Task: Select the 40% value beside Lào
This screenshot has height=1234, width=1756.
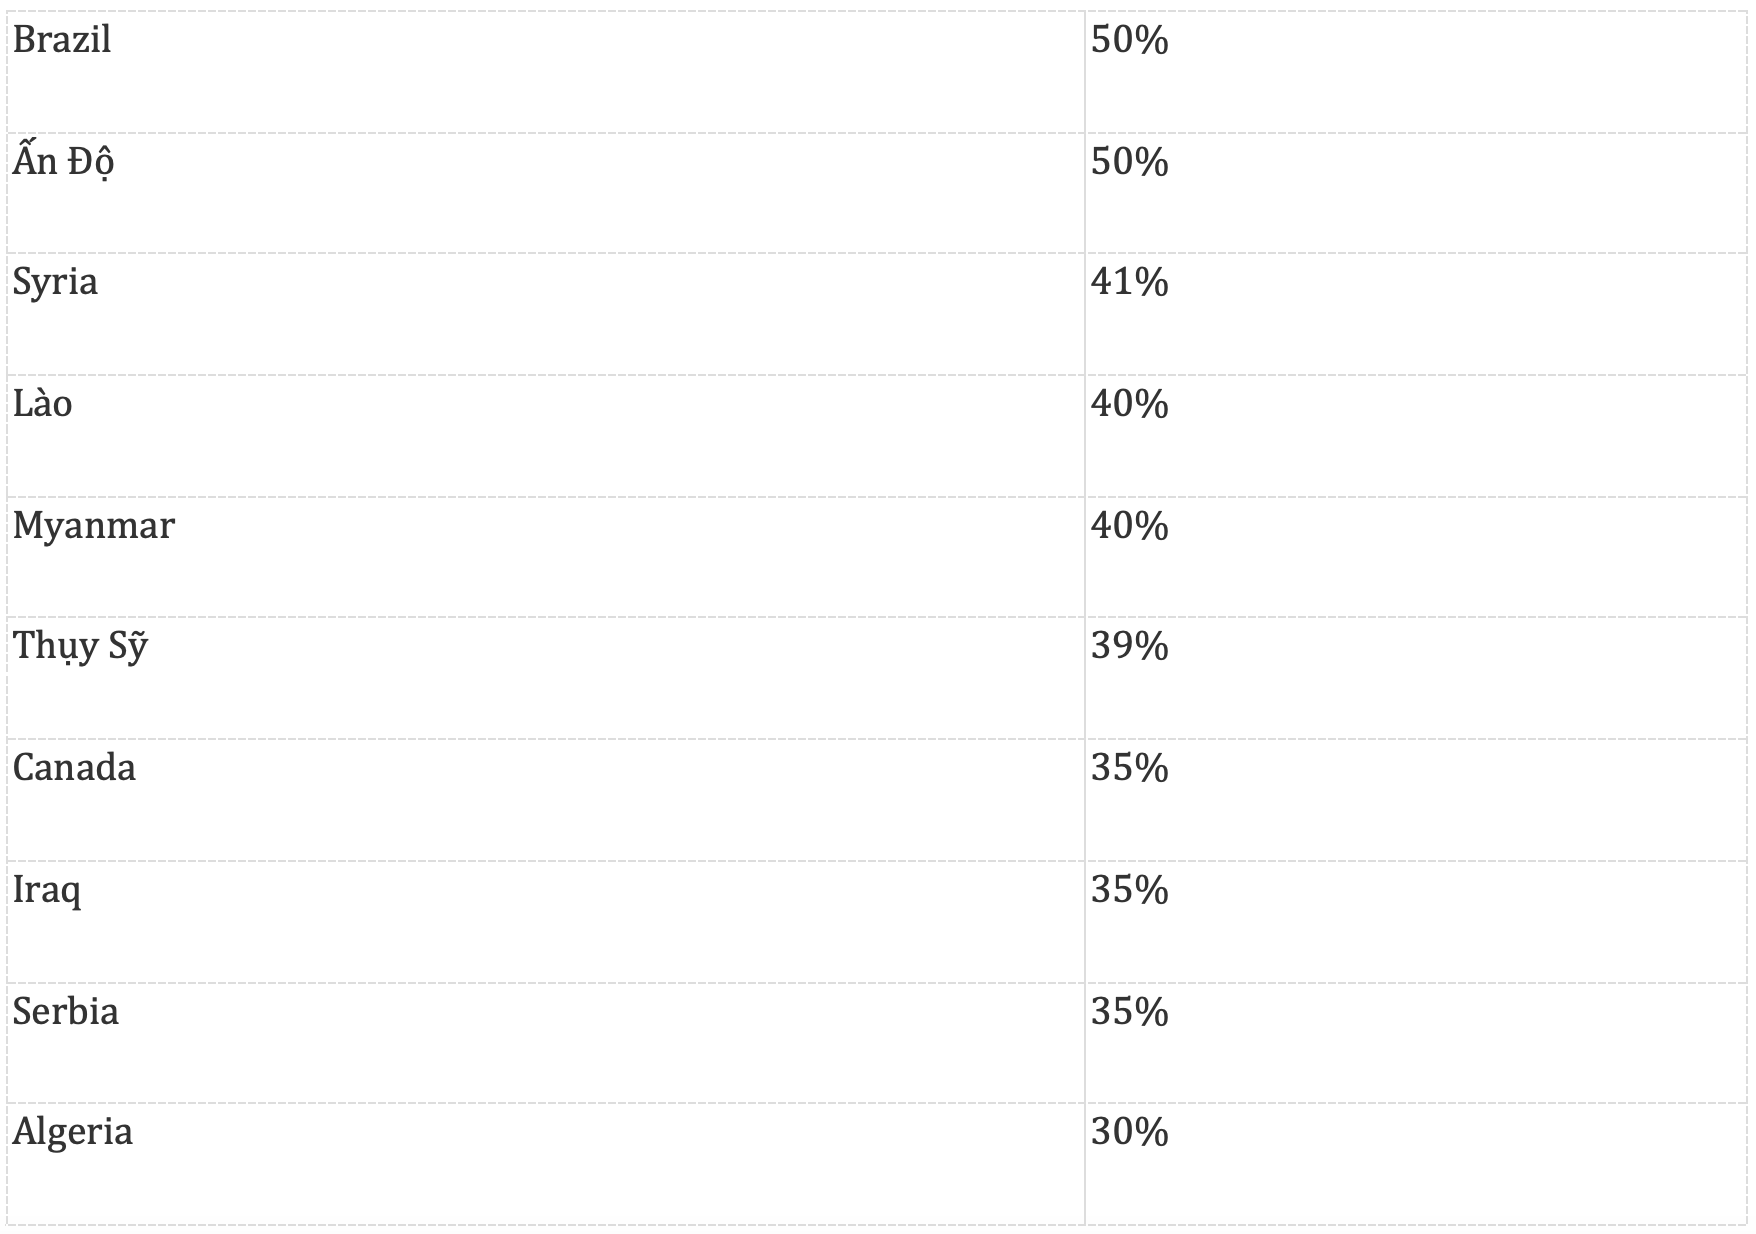Action: click(1129, 404)
